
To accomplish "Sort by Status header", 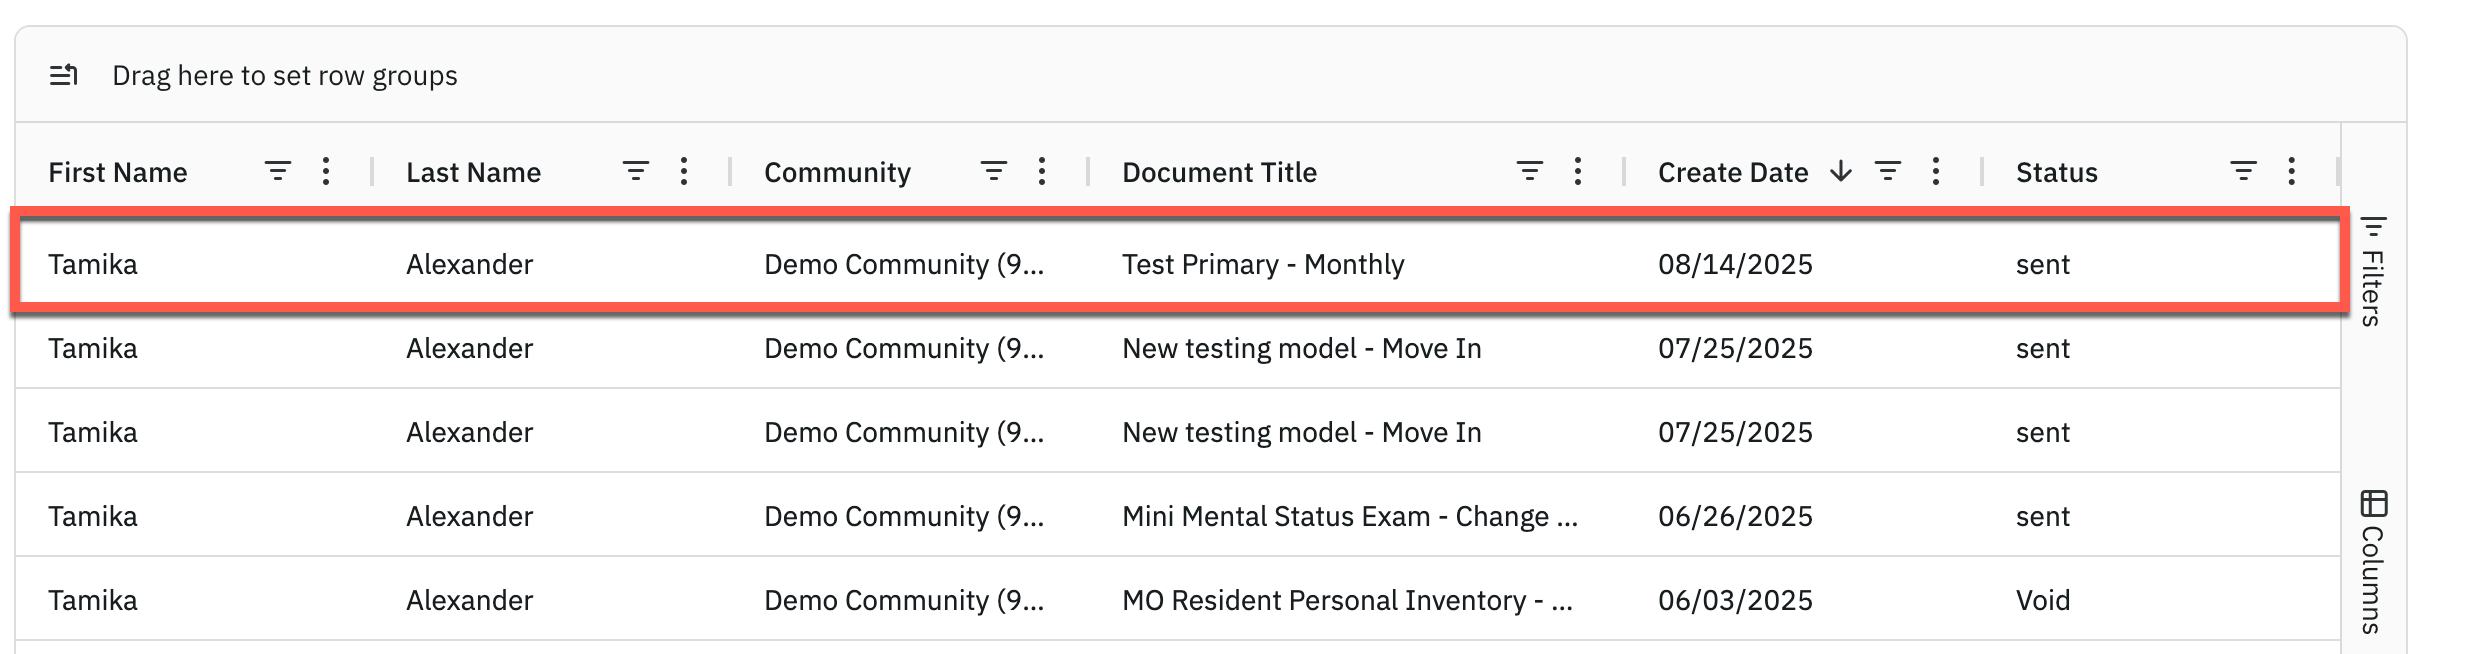I will pos(2056,173).
